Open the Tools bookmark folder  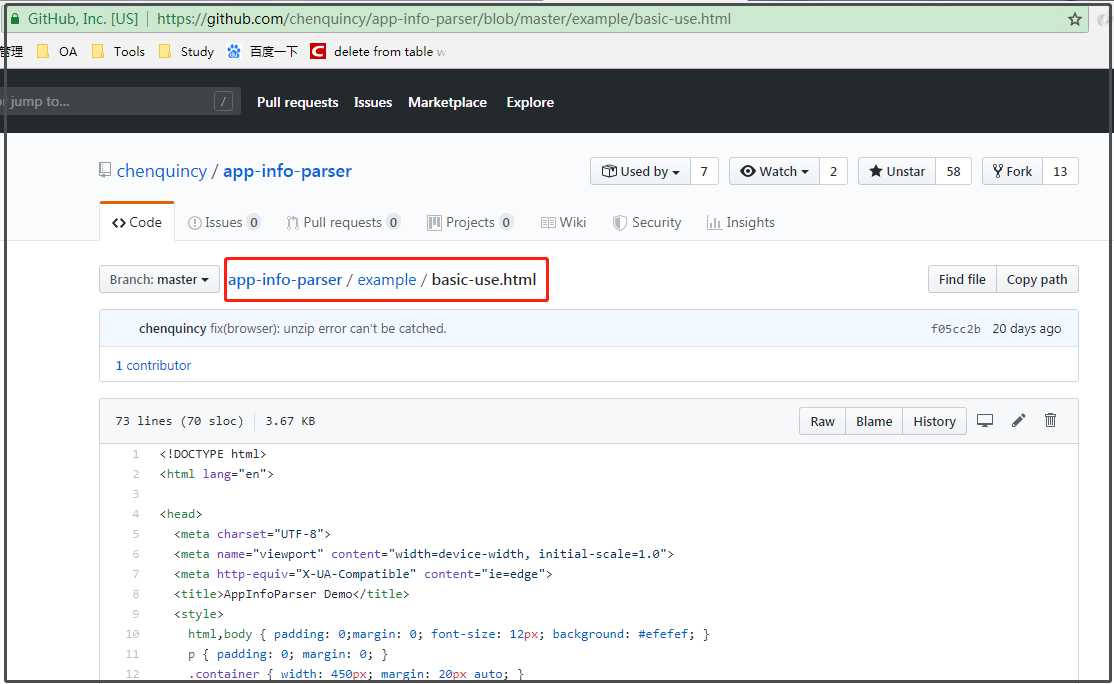coord(118,51)
